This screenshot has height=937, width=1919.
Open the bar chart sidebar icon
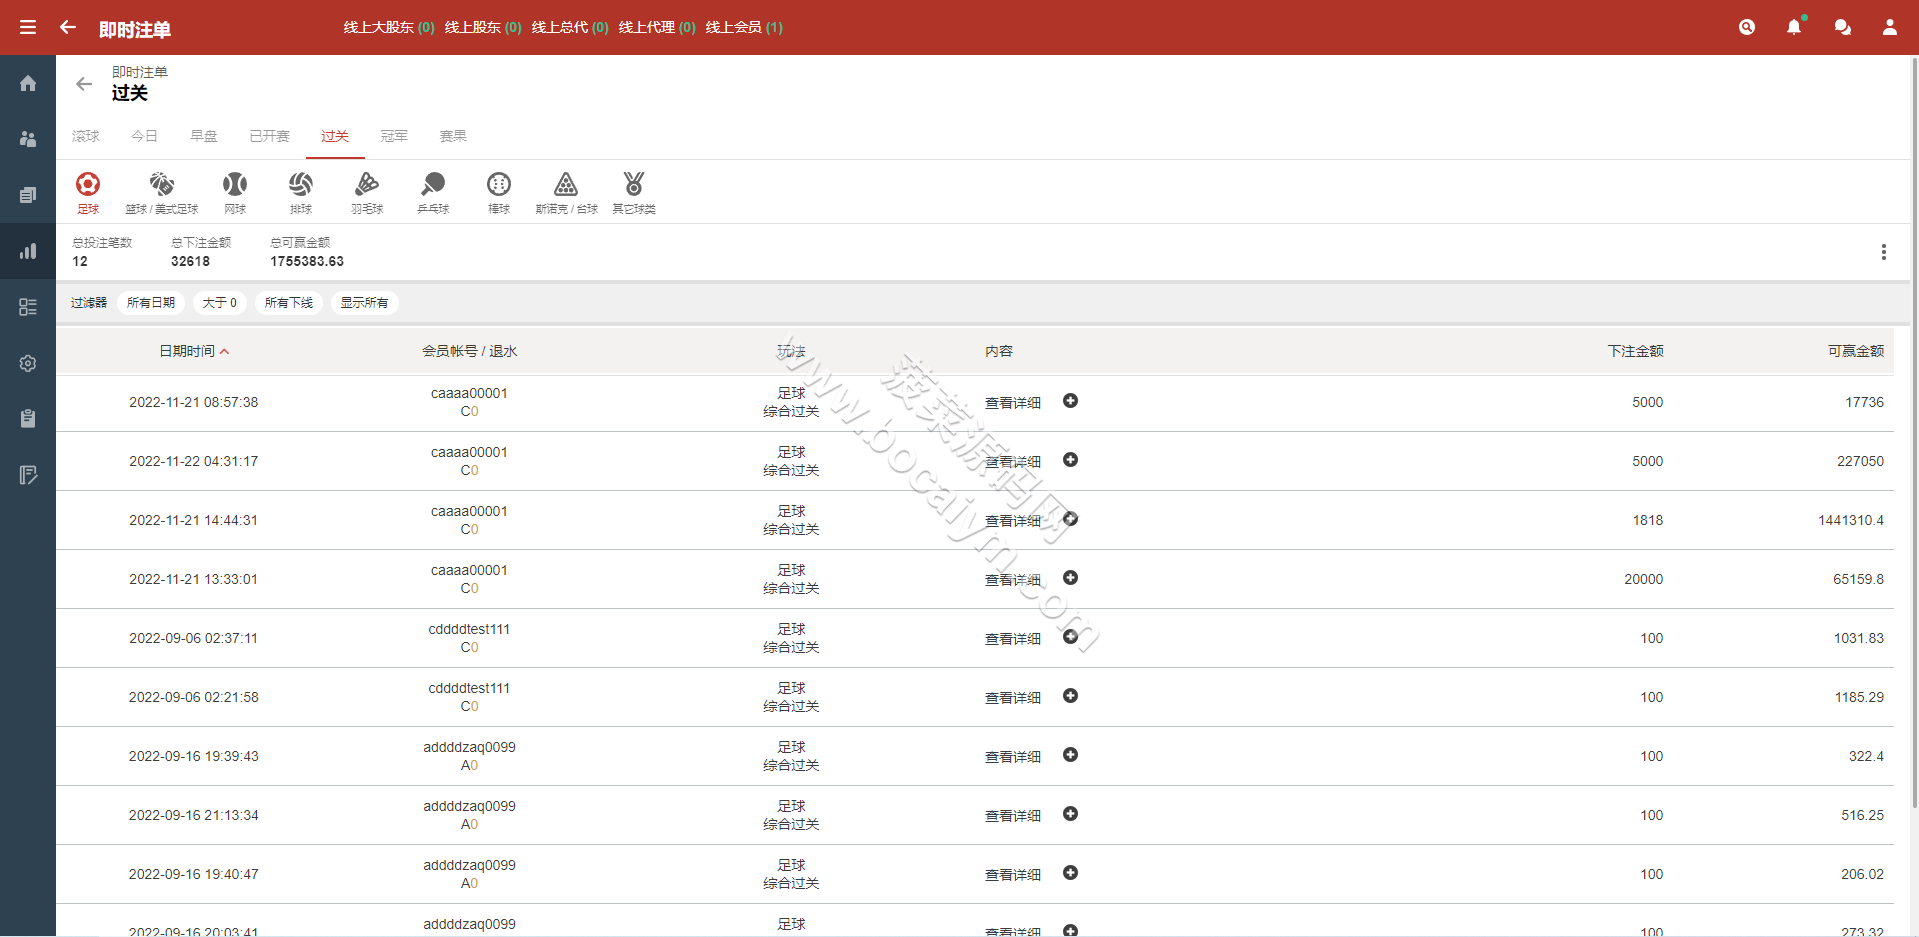28,251
